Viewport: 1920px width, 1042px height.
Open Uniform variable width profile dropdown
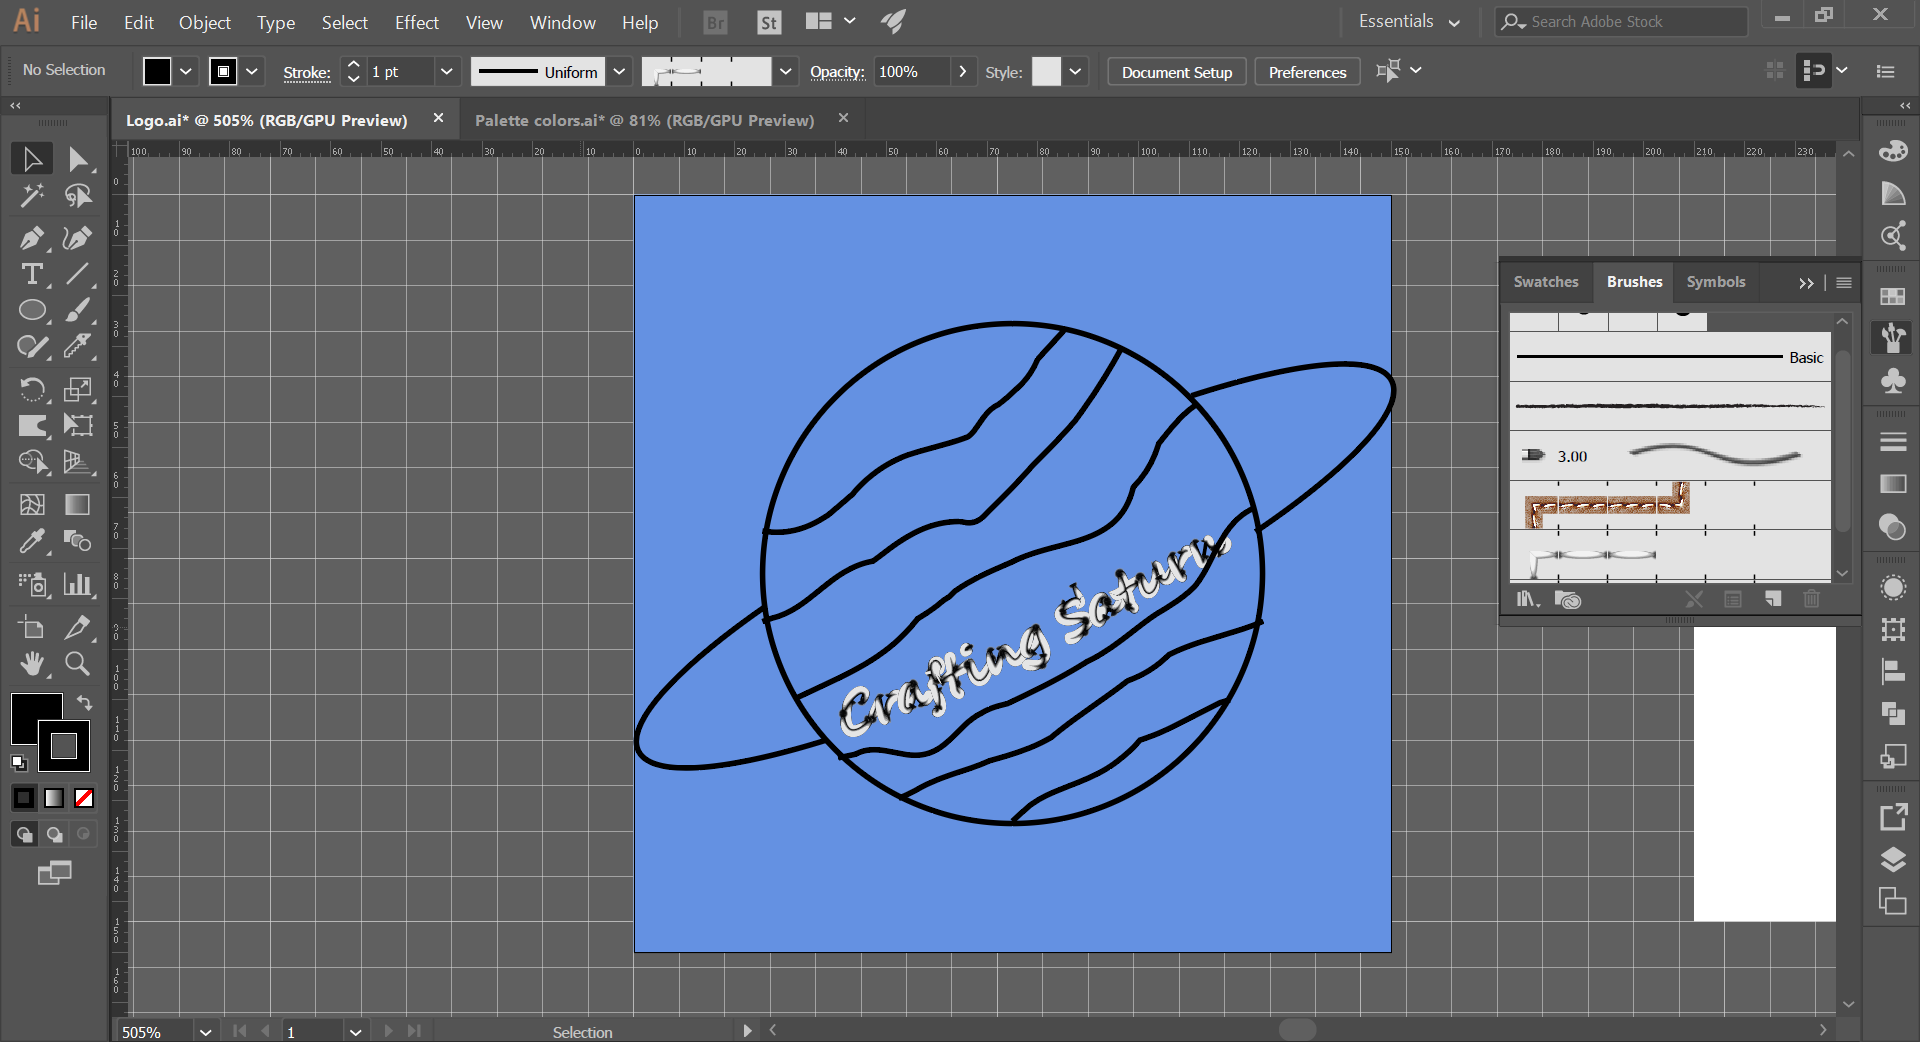[619, 72]
